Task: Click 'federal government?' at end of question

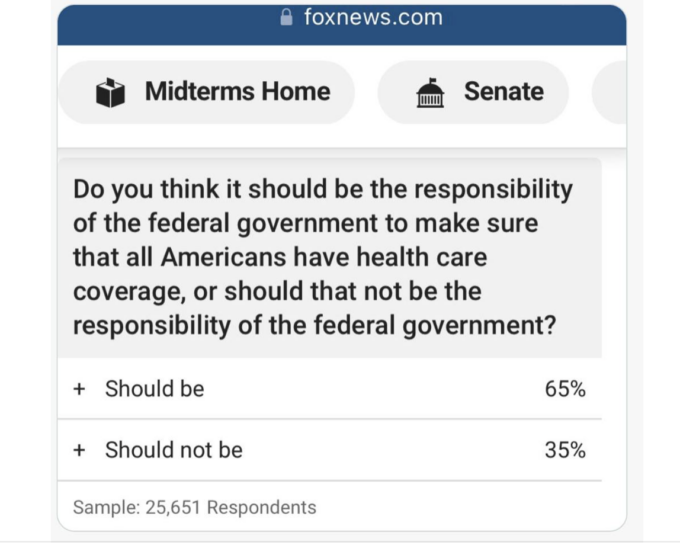Action: point(435,326)
